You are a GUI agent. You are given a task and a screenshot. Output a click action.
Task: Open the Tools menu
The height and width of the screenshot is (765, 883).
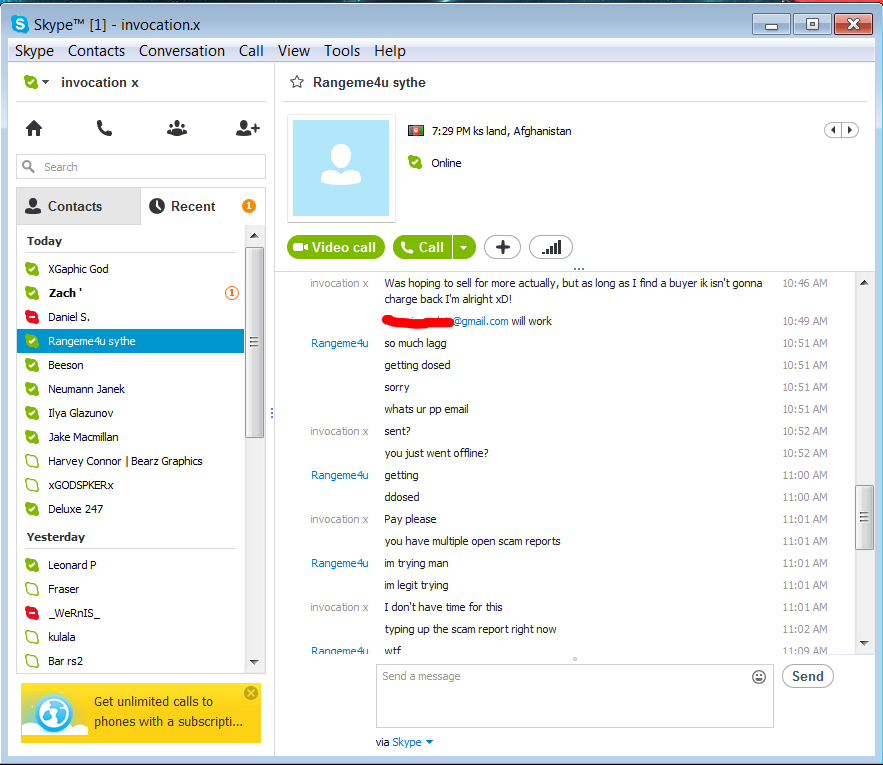pos(342,51)
